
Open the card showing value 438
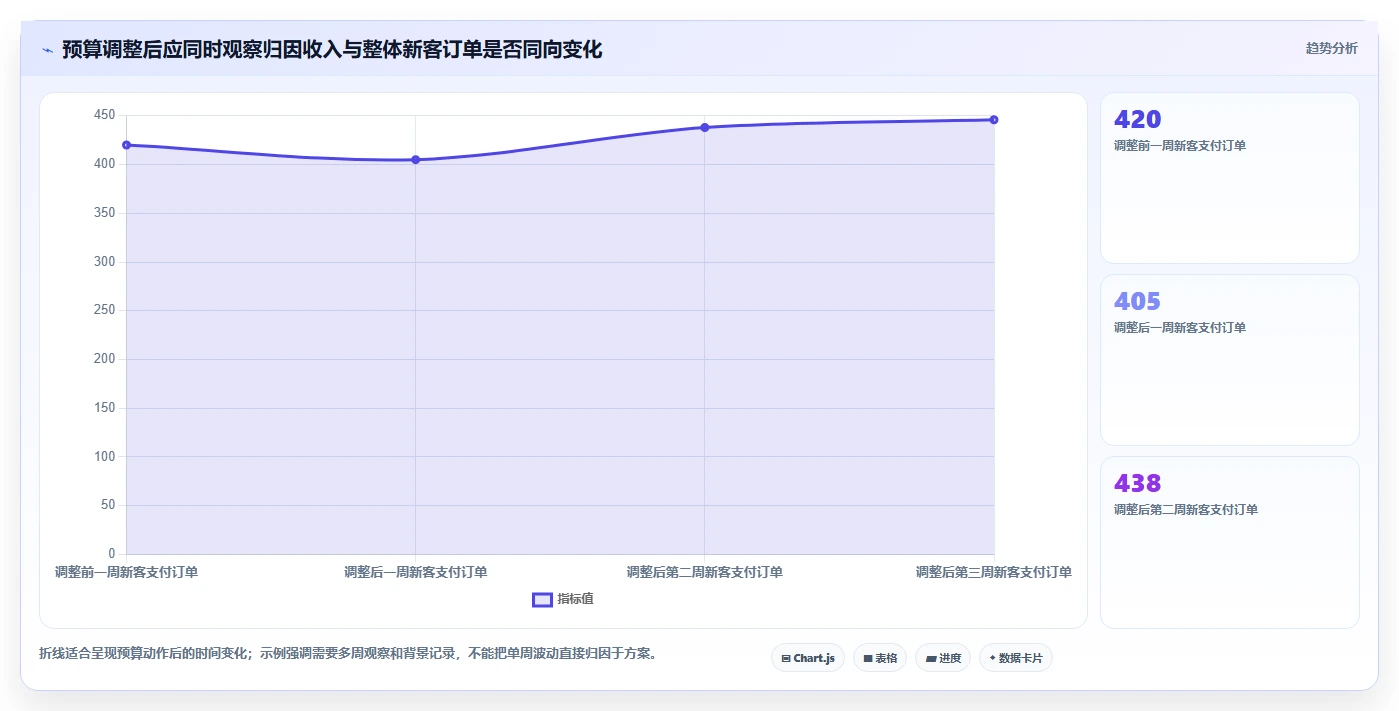tap(1230, 542)
